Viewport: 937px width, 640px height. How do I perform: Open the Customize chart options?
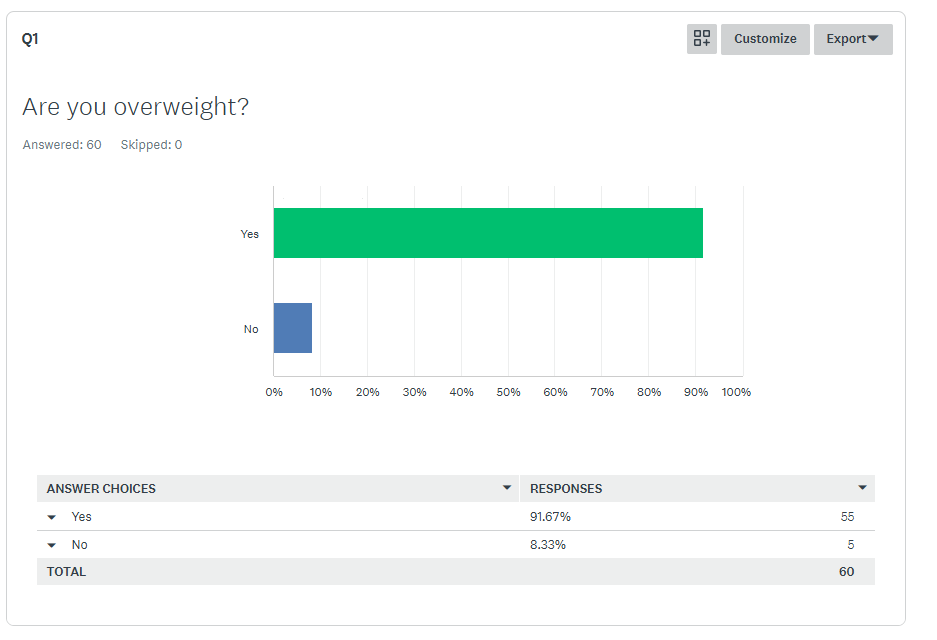click(x=765, y=39)
